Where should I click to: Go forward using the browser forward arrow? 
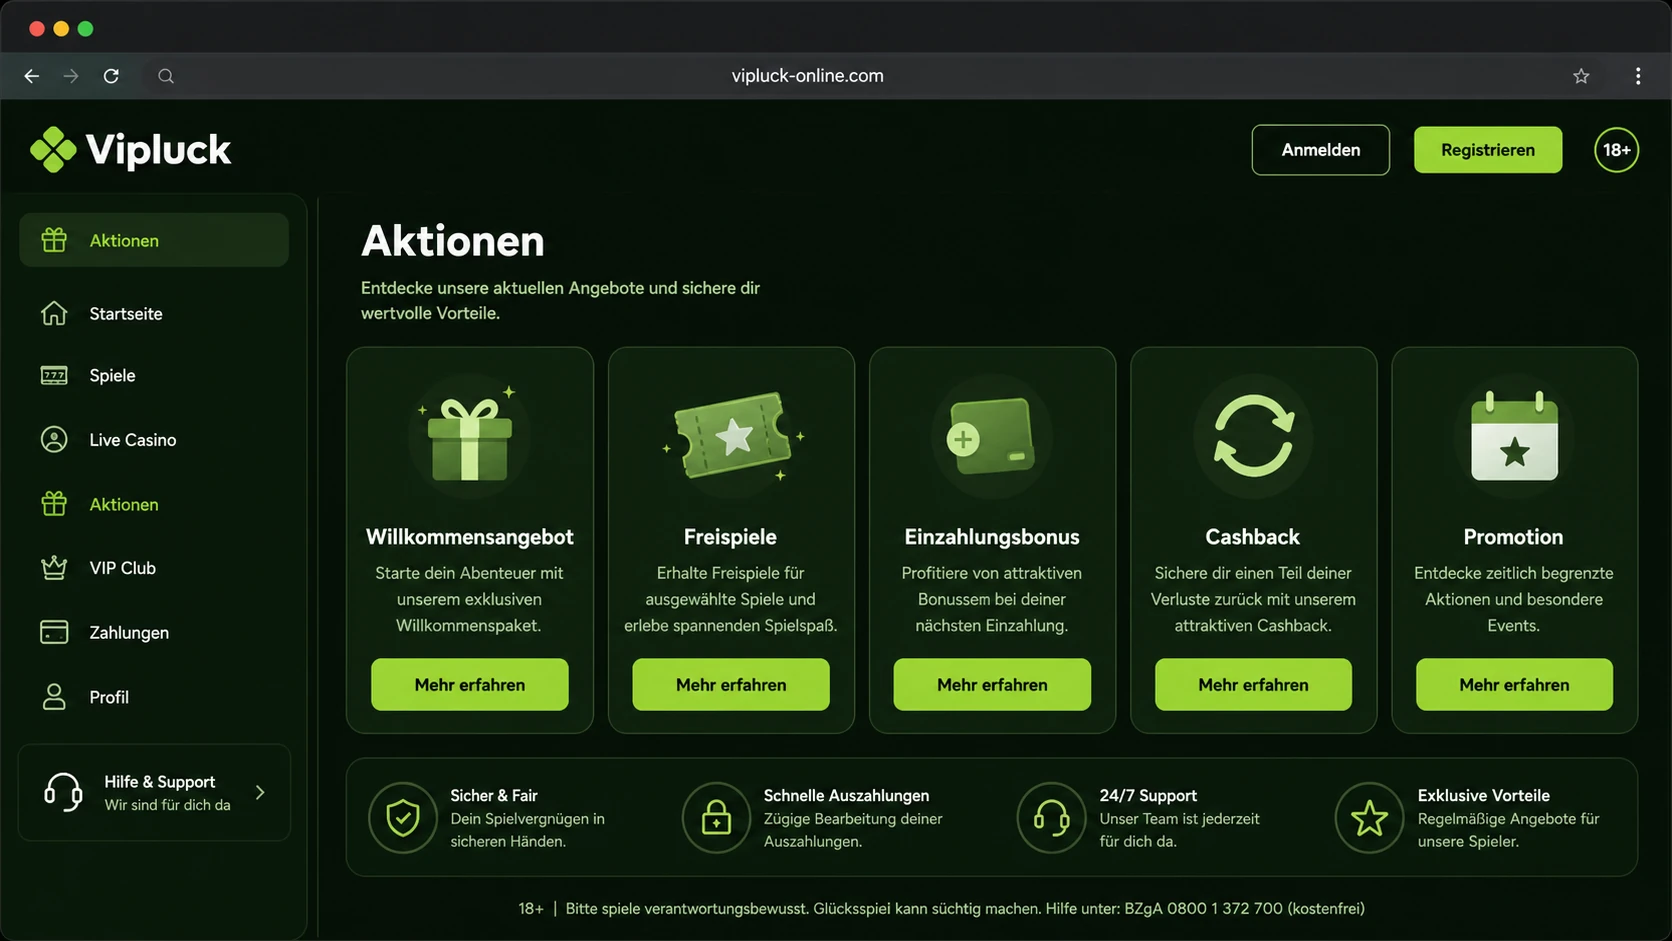tap(71, 76)
